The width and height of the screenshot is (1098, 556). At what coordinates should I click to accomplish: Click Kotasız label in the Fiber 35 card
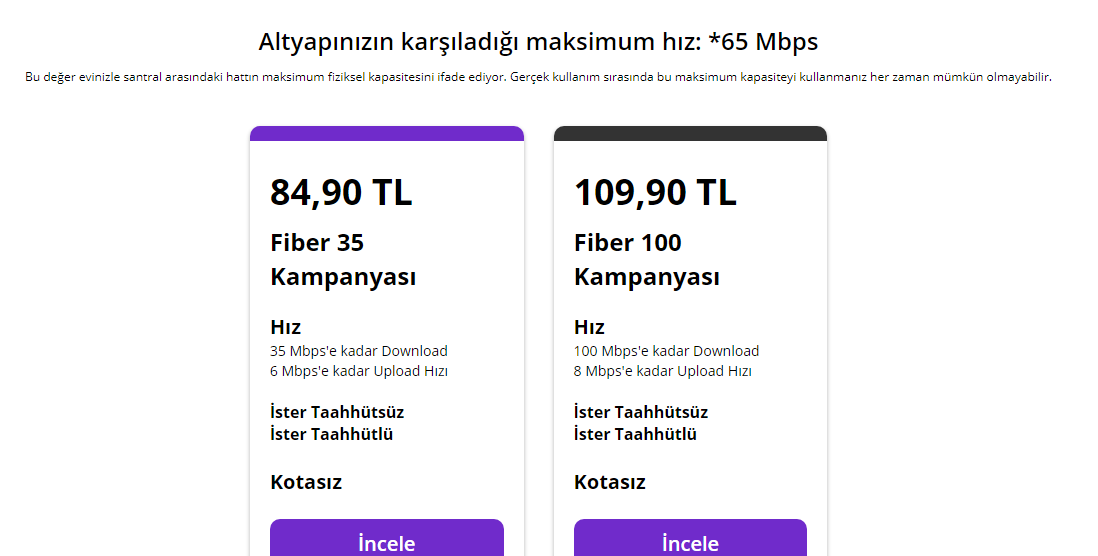[x=306, y=482]
